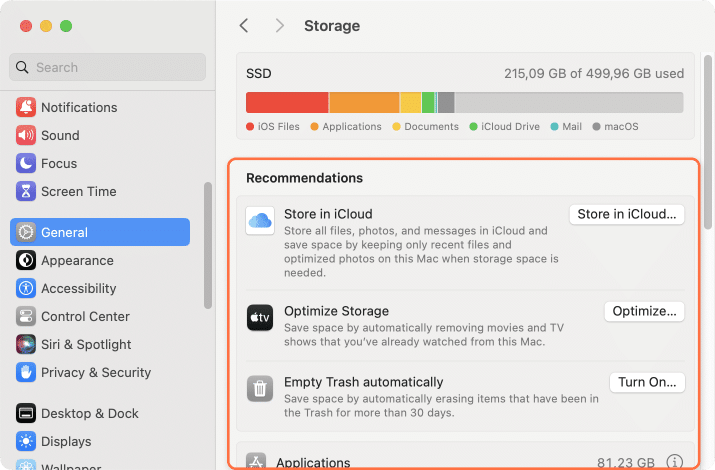Click the Screen Time hourglass icon
The height and width of the screenshot is (470, 715).
(26, 191)
